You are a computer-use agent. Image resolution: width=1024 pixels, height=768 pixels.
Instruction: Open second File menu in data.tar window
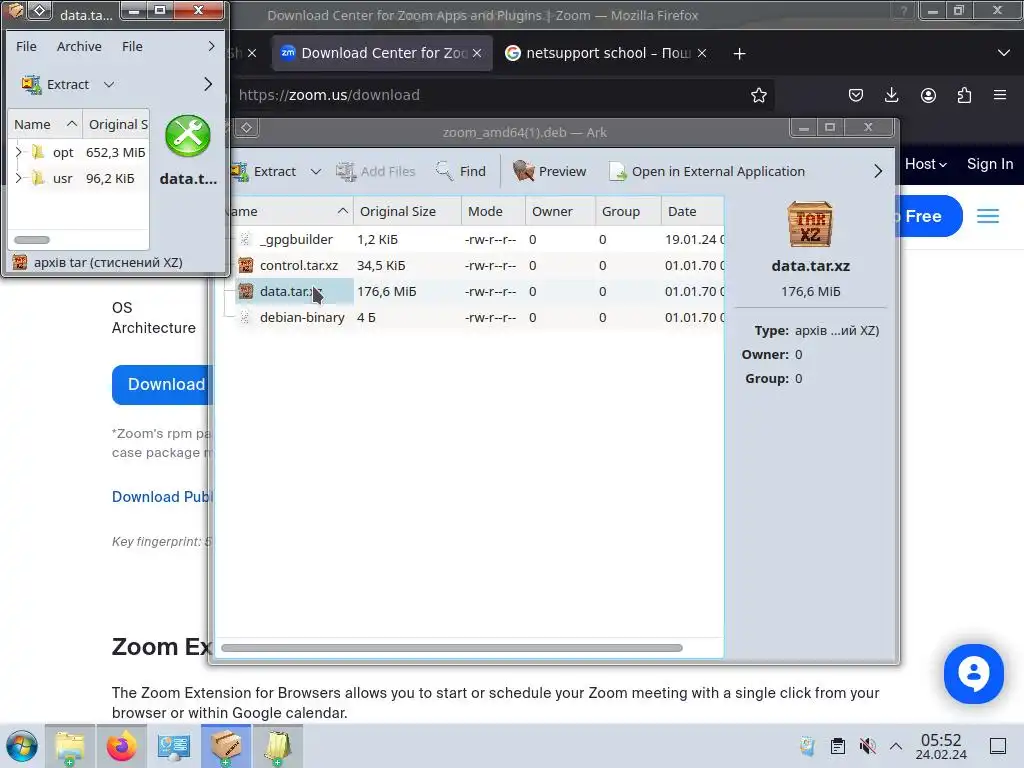click(x=132, y=46)
